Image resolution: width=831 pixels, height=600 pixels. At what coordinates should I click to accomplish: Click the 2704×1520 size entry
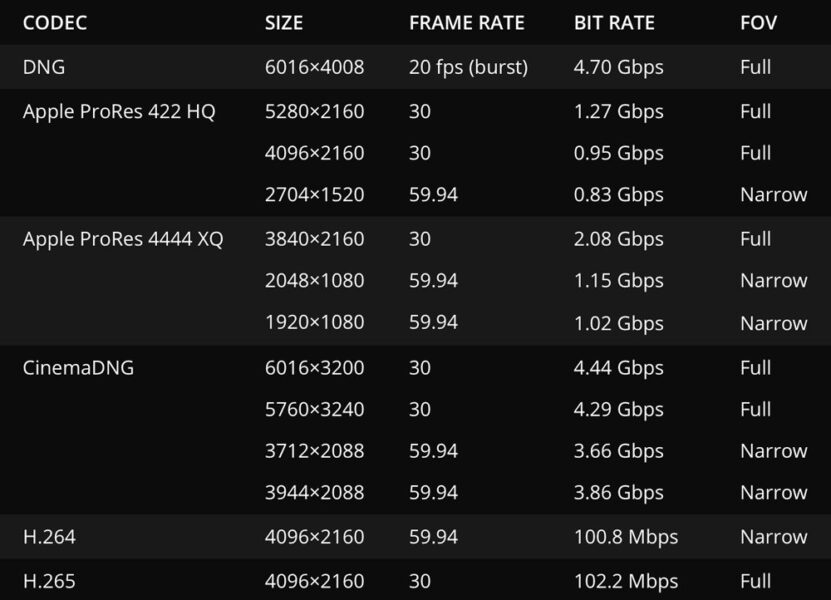click(x=314, y=195)
